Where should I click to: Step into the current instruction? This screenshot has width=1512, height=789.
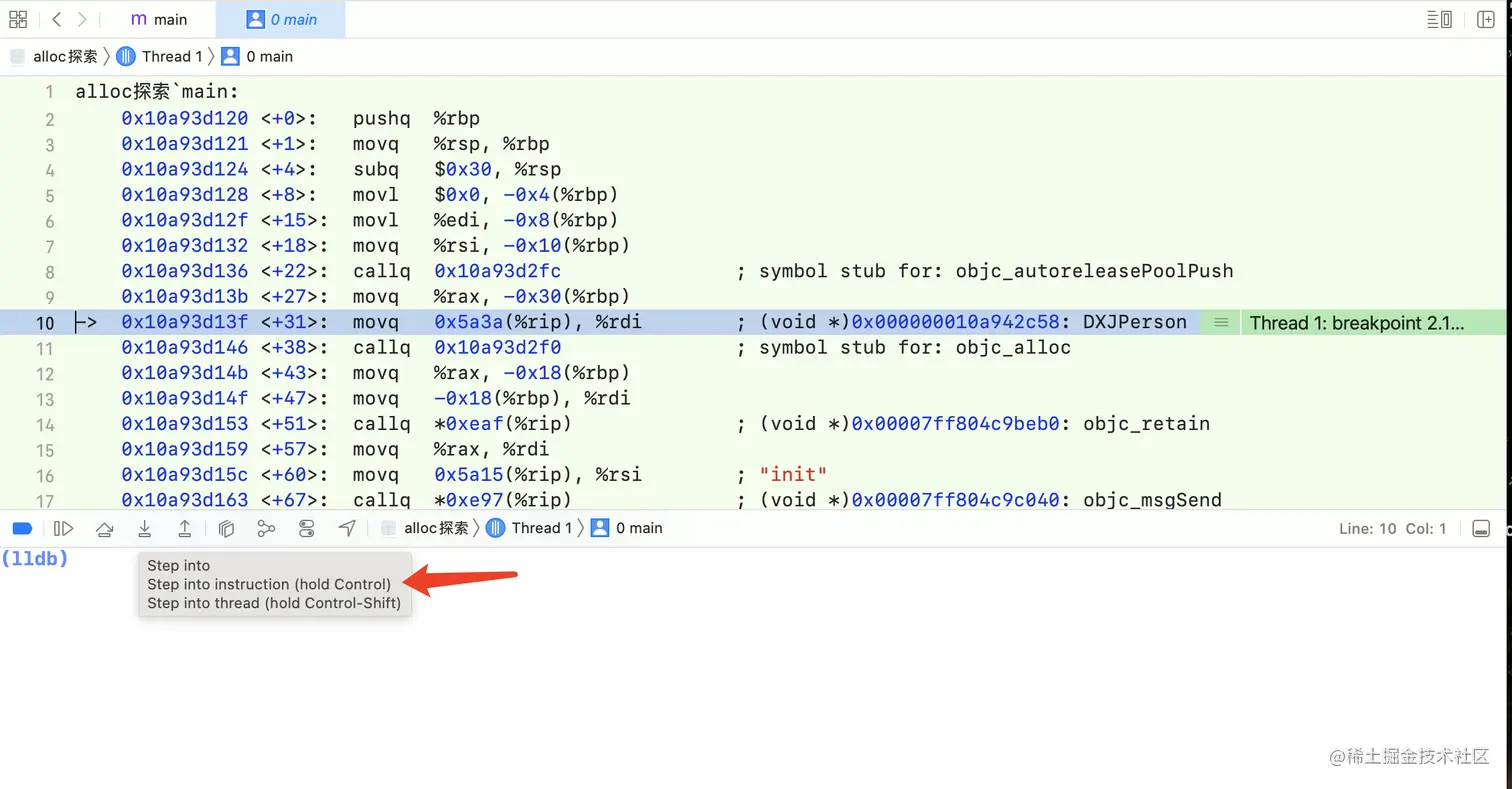click(145, 528)
